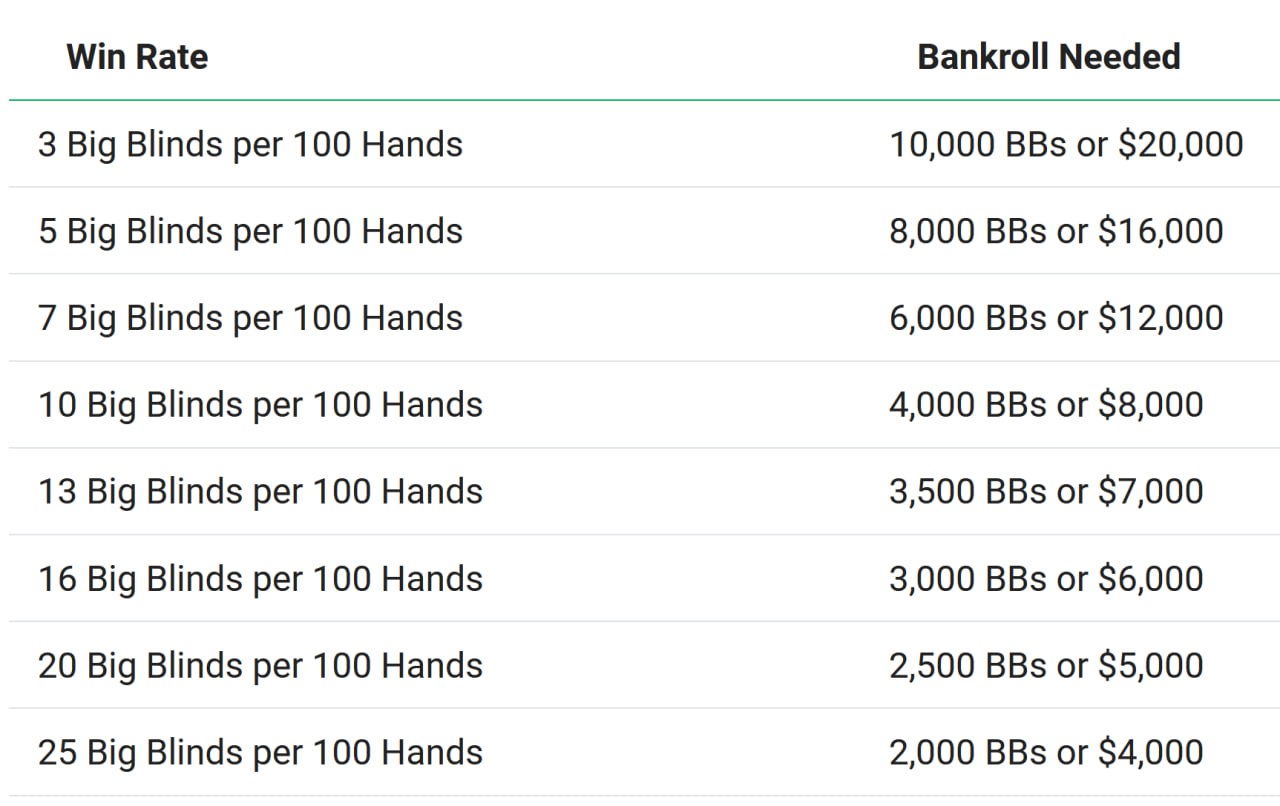Select the 25 Big Blinds per 100 Hands cell
Image resolution: width=1280 pixels, height=806 pixels.
pyautogui.click(x=260, y=753)
